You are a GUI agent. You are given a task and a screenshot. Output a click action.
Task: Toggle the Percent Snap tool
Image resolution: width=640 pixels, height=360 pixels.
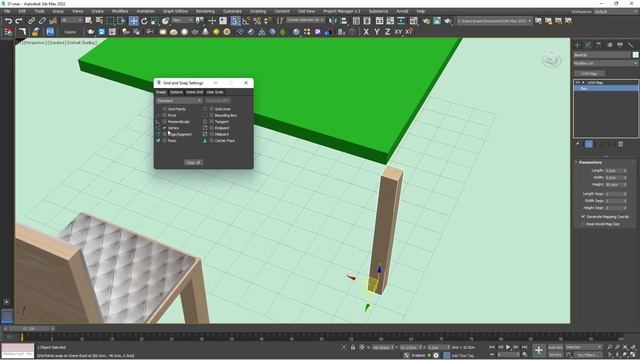257,21
